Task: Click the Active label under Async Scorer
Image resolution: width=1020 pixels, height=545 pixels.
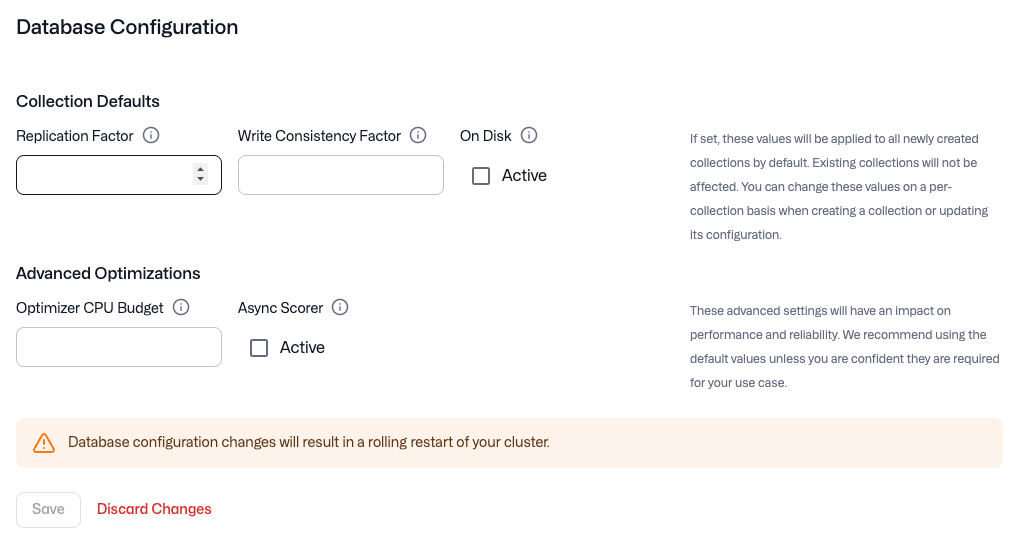Action: (302, 348)
